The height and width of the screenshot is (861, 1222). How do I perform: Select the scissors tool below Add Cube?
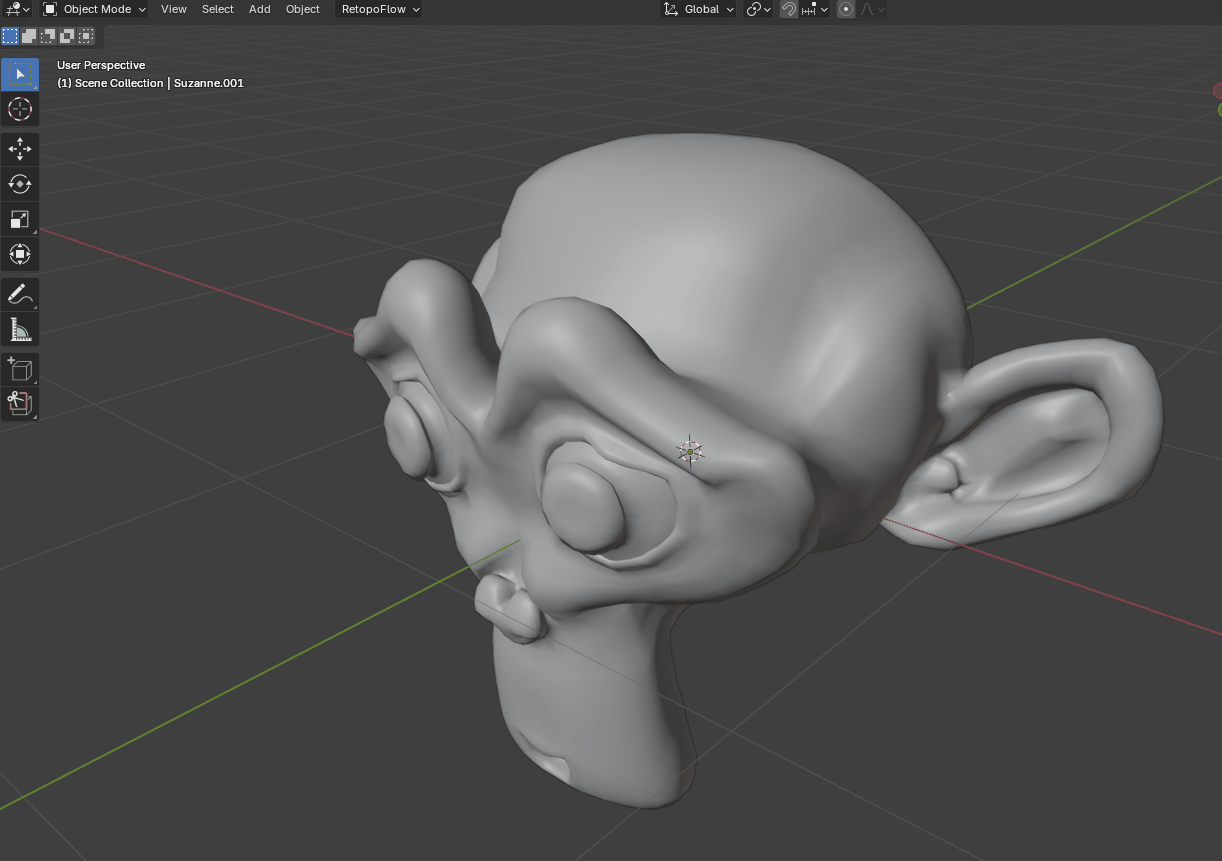point(20,404)
